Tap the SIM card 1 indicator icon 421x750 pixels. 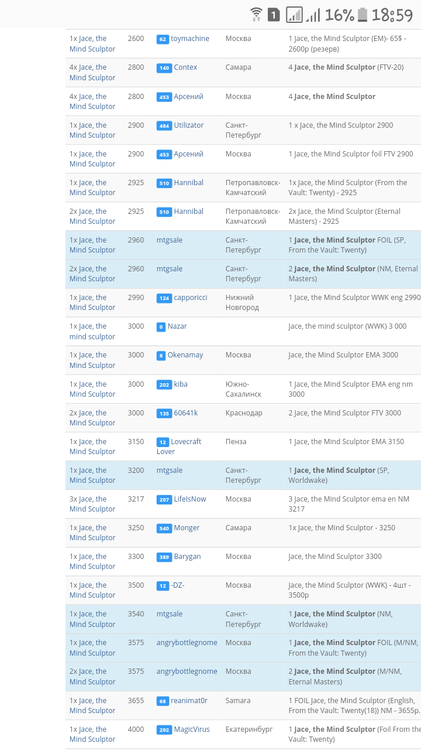[x=273, y=15]
